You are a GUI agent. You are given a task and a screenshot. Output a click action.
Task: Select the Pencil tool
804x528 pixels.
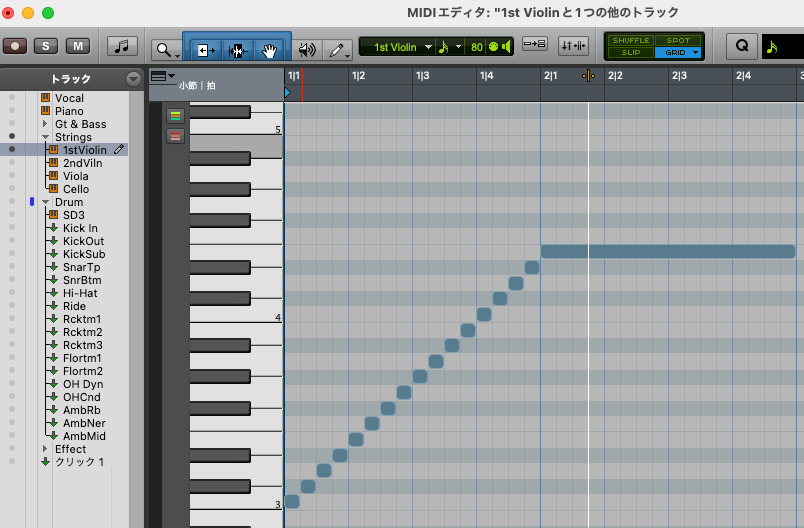(336, 50)
